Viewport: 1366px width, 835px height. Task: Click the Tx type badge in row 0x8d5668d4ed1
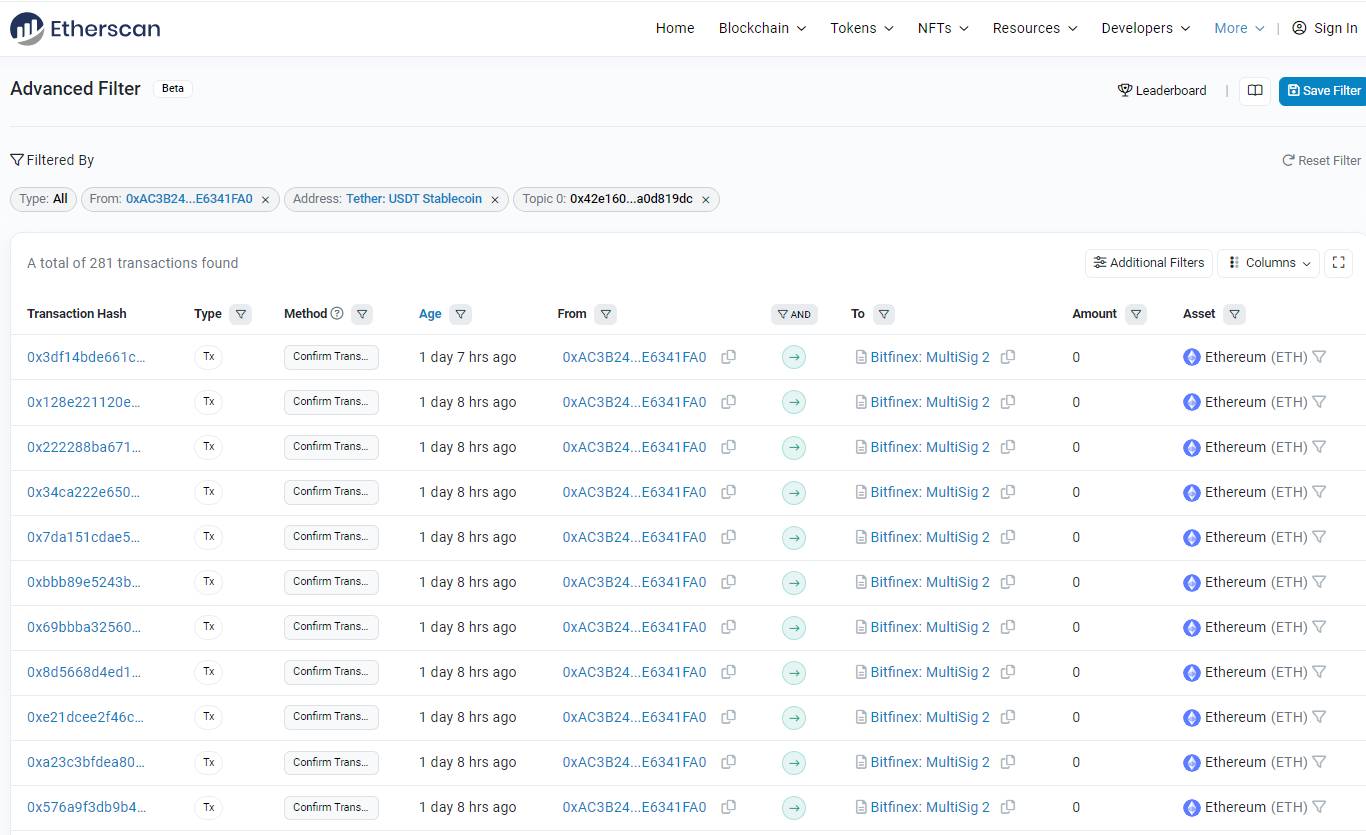208,672
